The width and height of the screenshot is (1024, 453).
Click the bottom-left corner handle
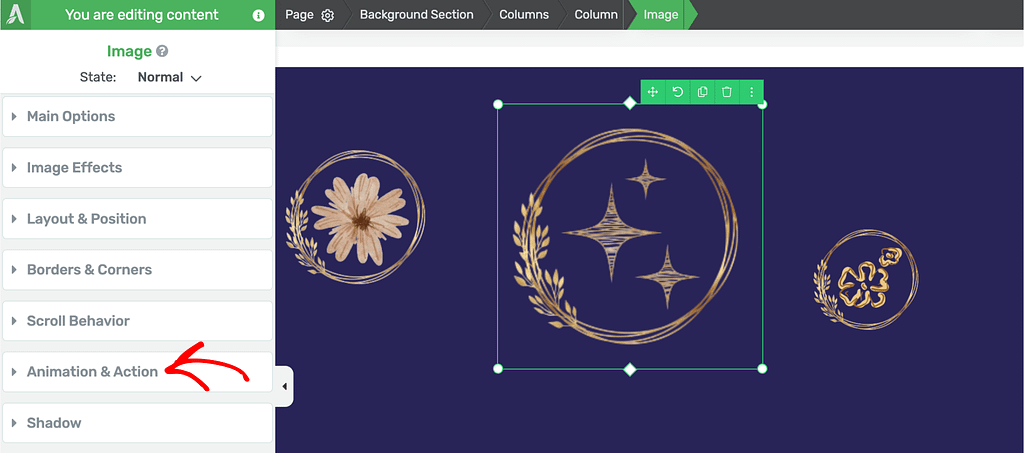click(x=498, y=369)
